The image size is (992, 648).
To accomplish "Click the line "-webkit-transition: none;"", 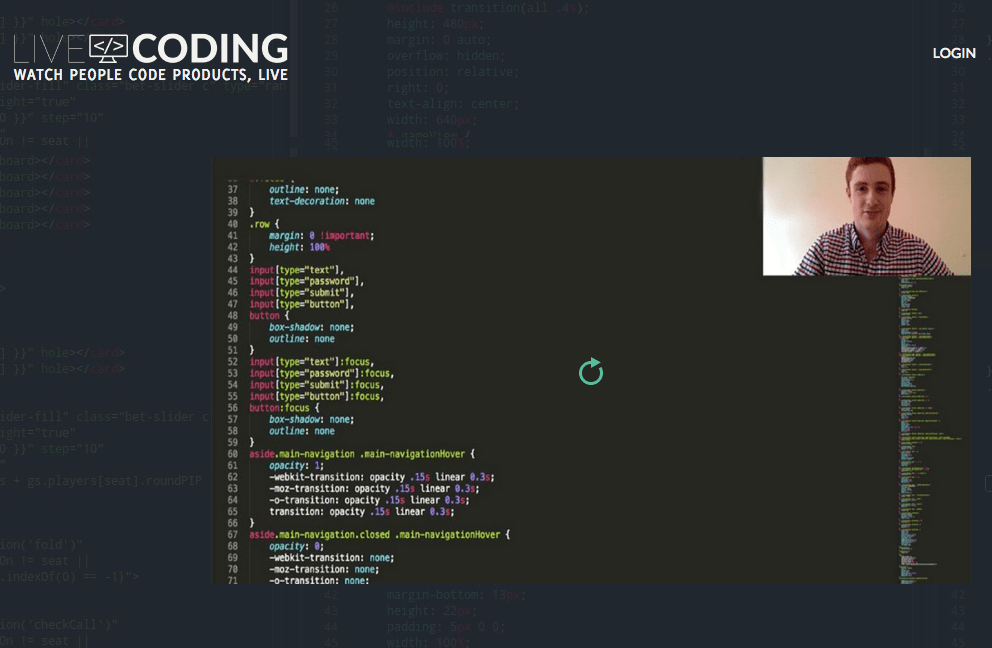I will 332,558.
